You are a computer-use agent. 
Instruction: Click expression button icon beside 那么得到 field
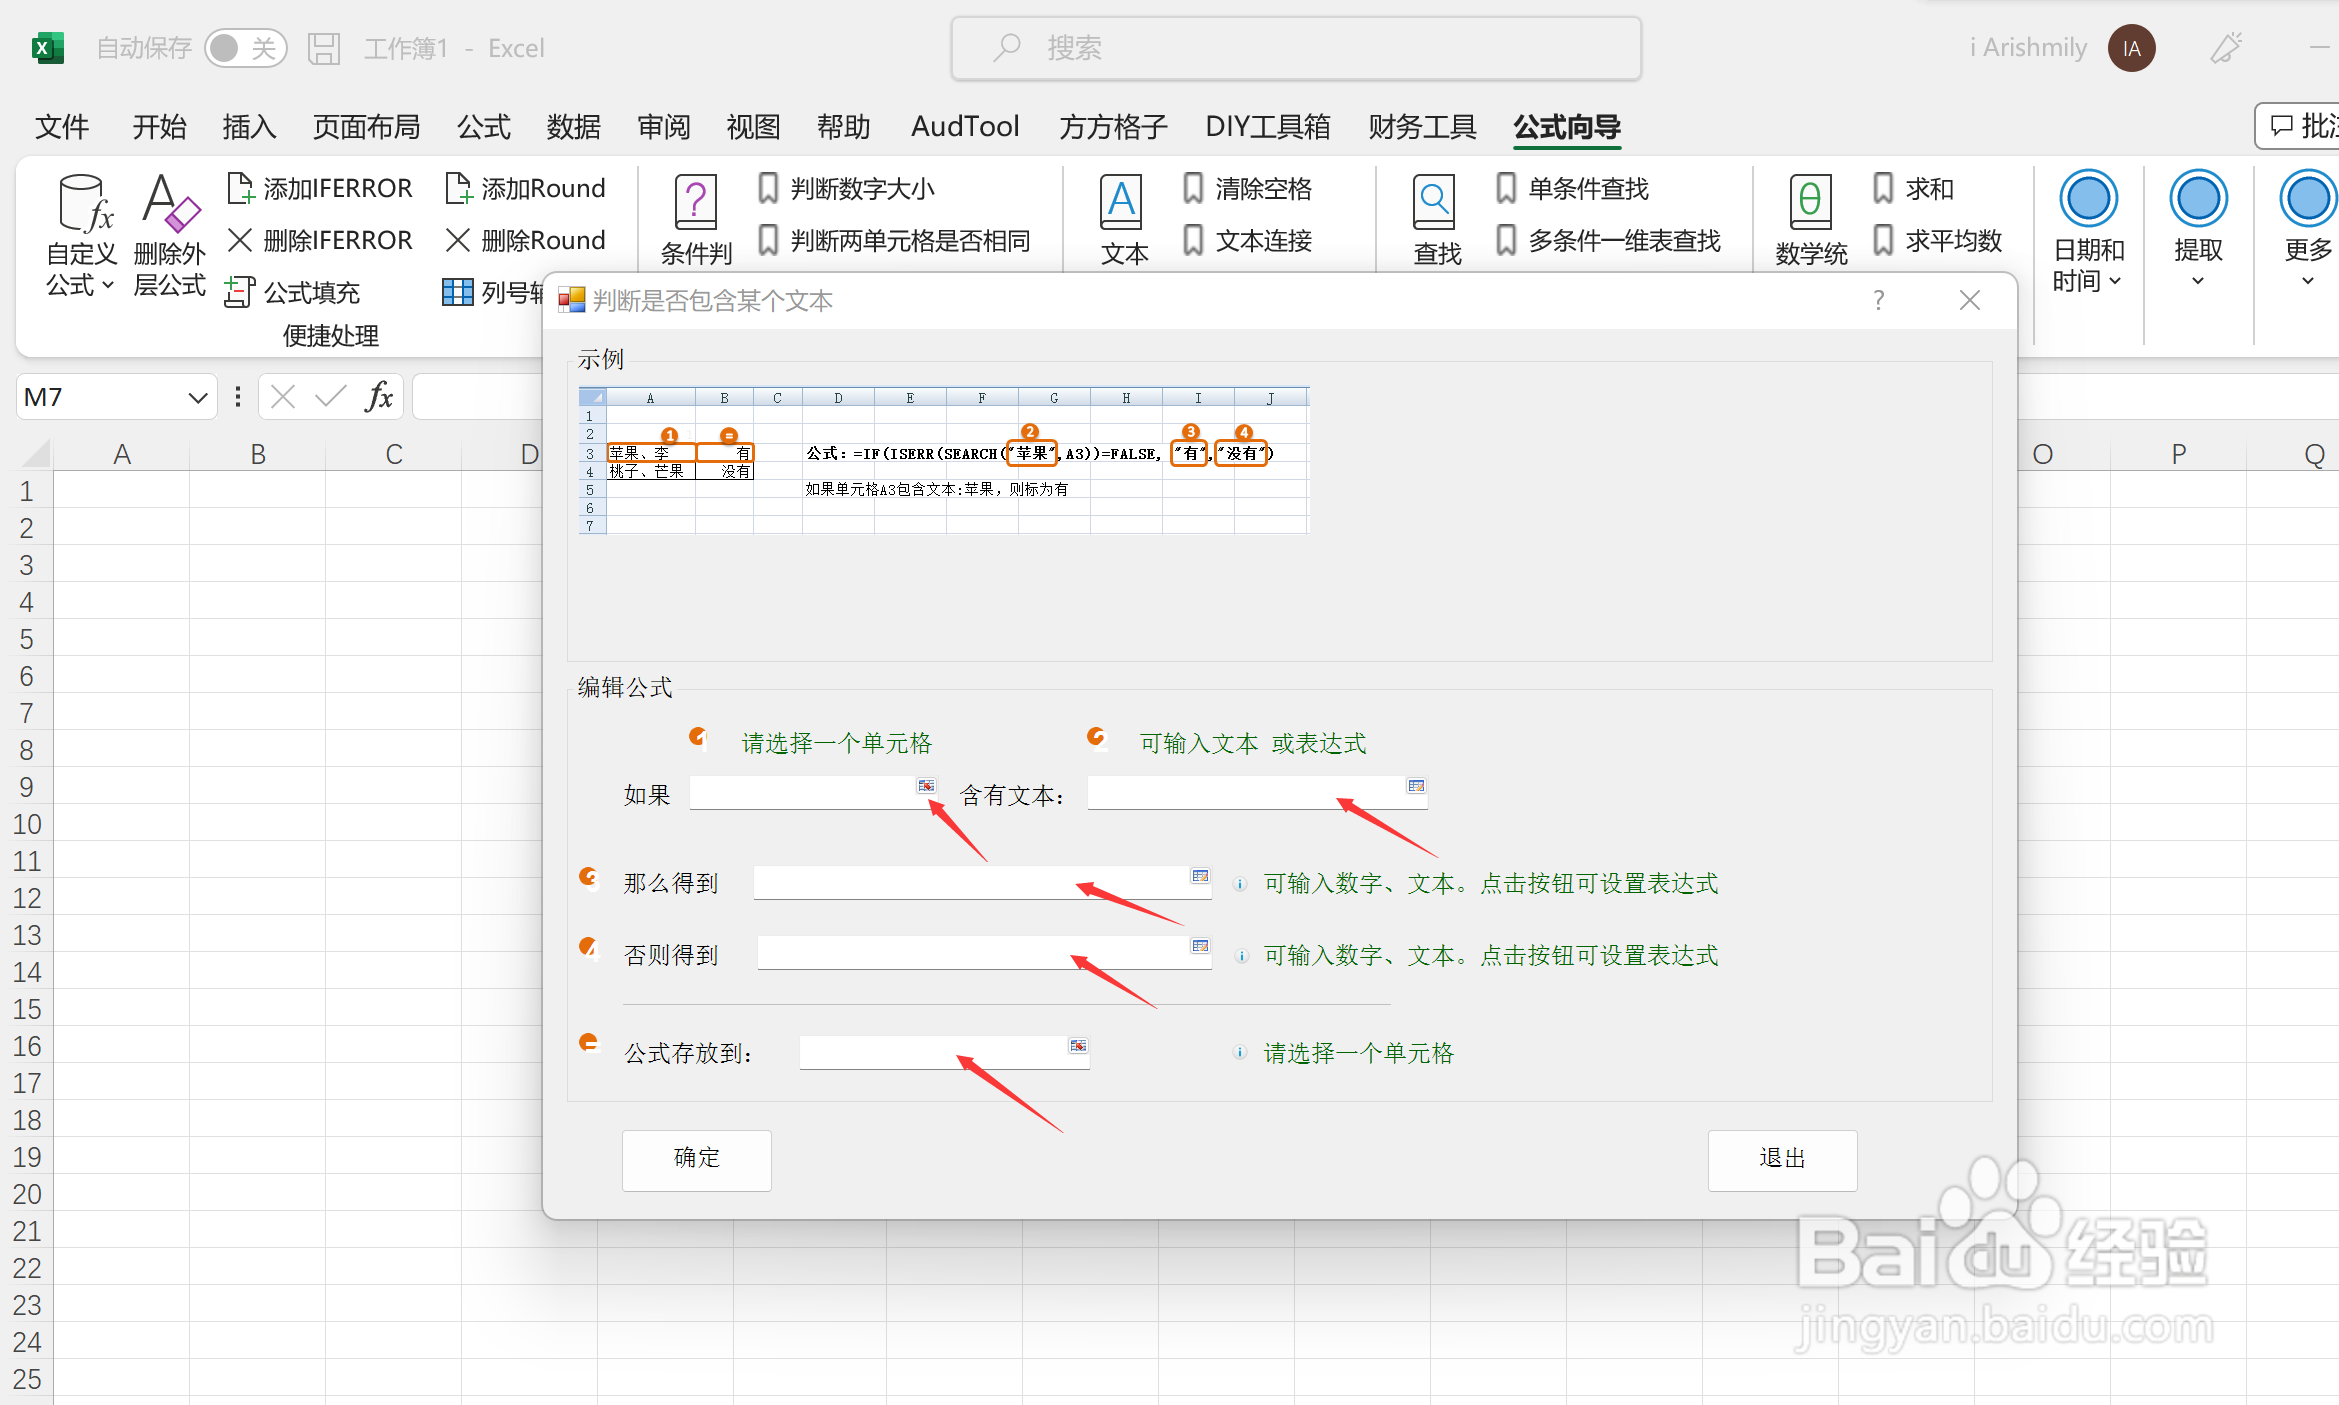point(1200,876)
